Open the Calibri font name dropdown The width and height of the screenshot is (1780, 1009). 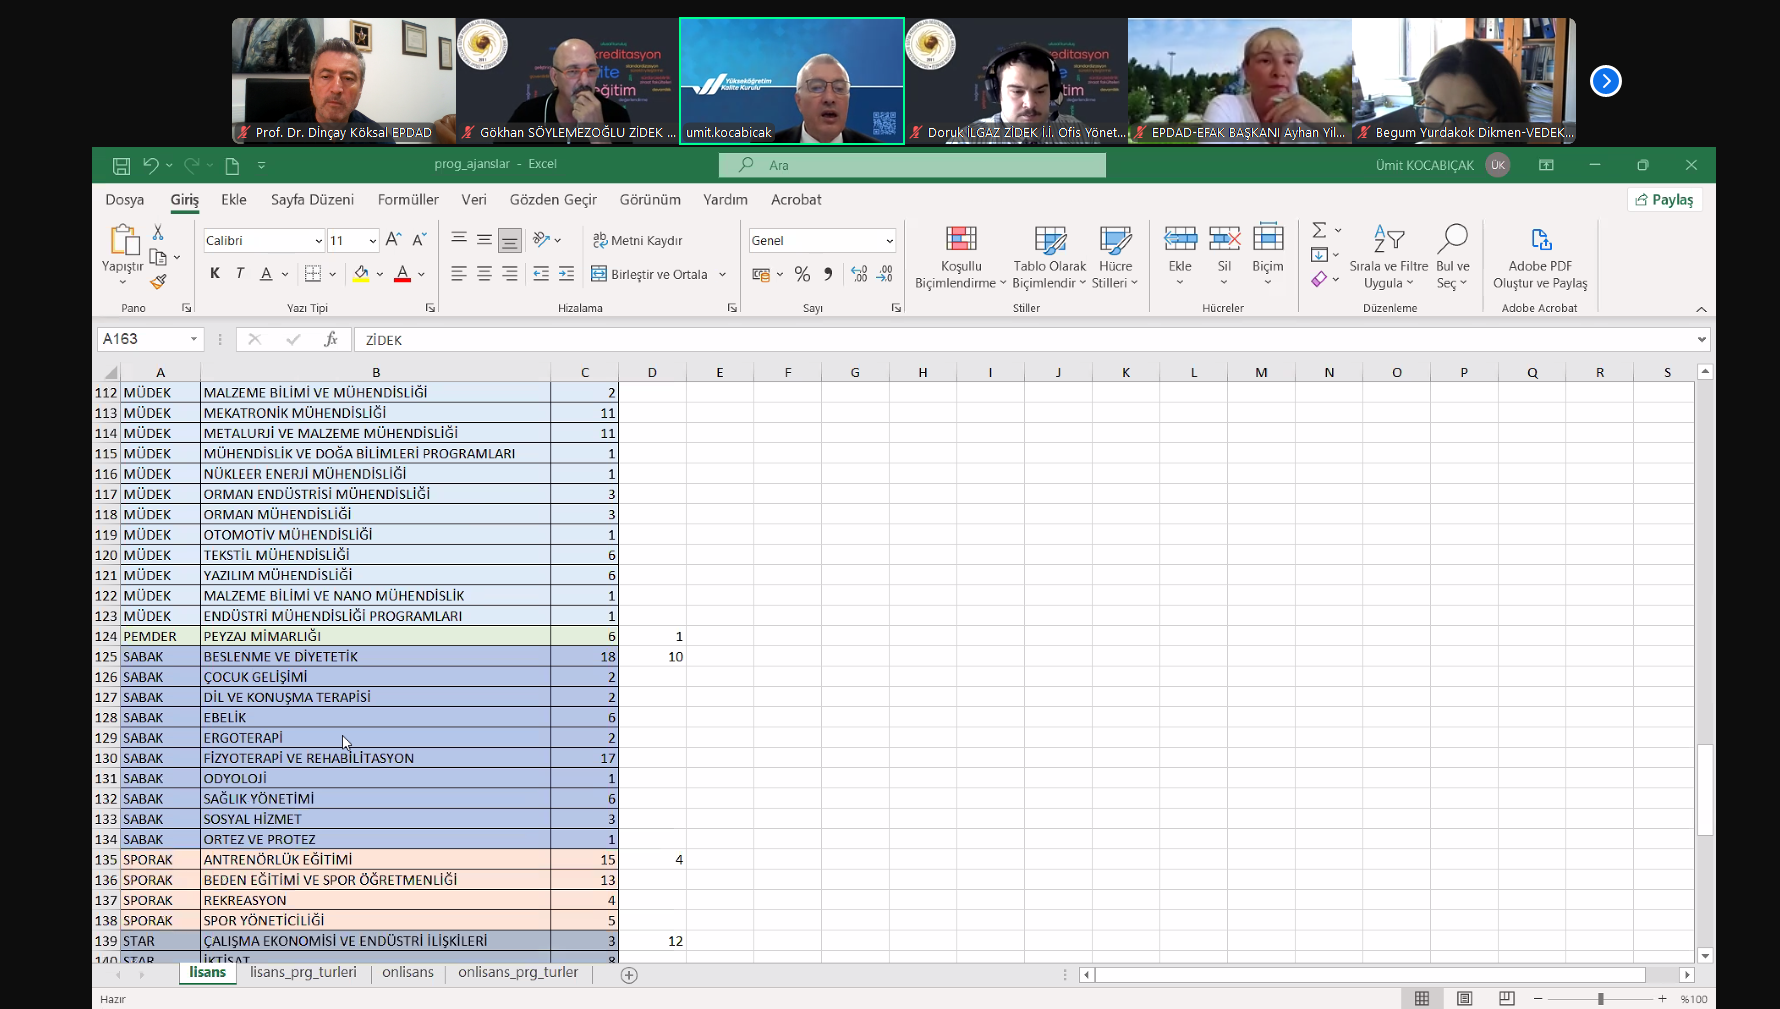318,241
